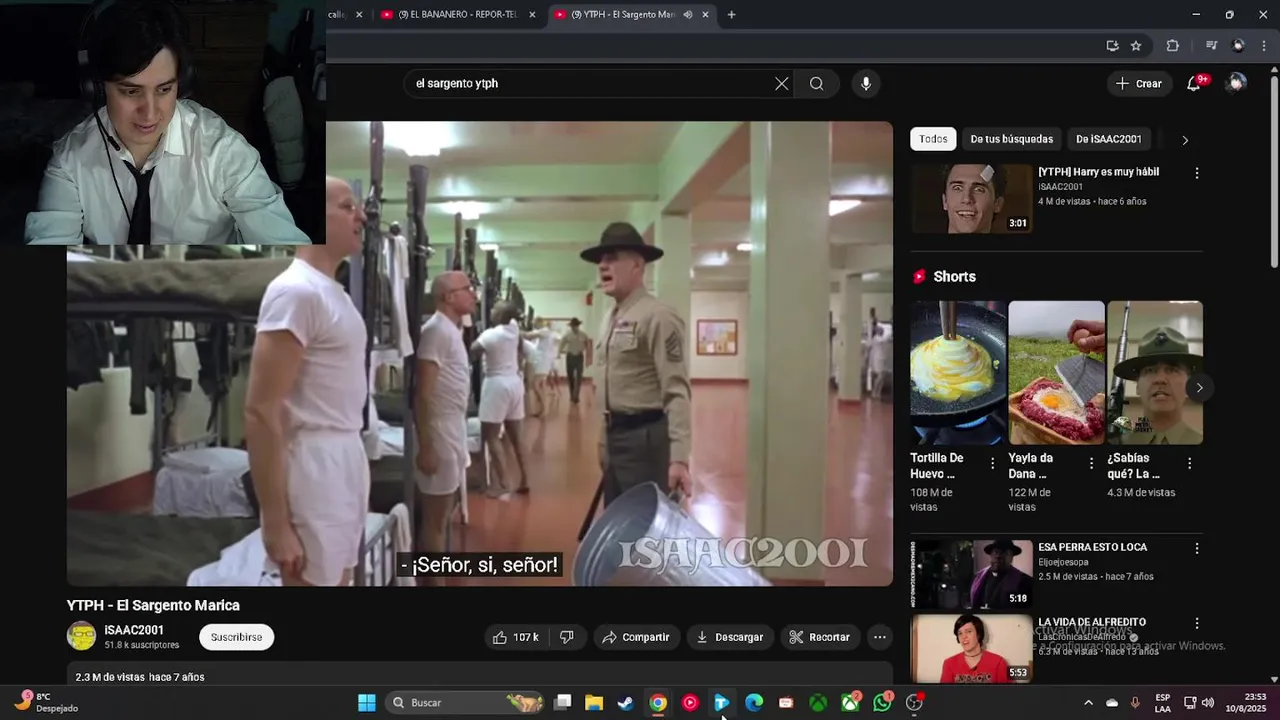Open the Chrome three-dot menu
The height and width of the screenshot is (720, 1280).
(x=1264, y=45)
